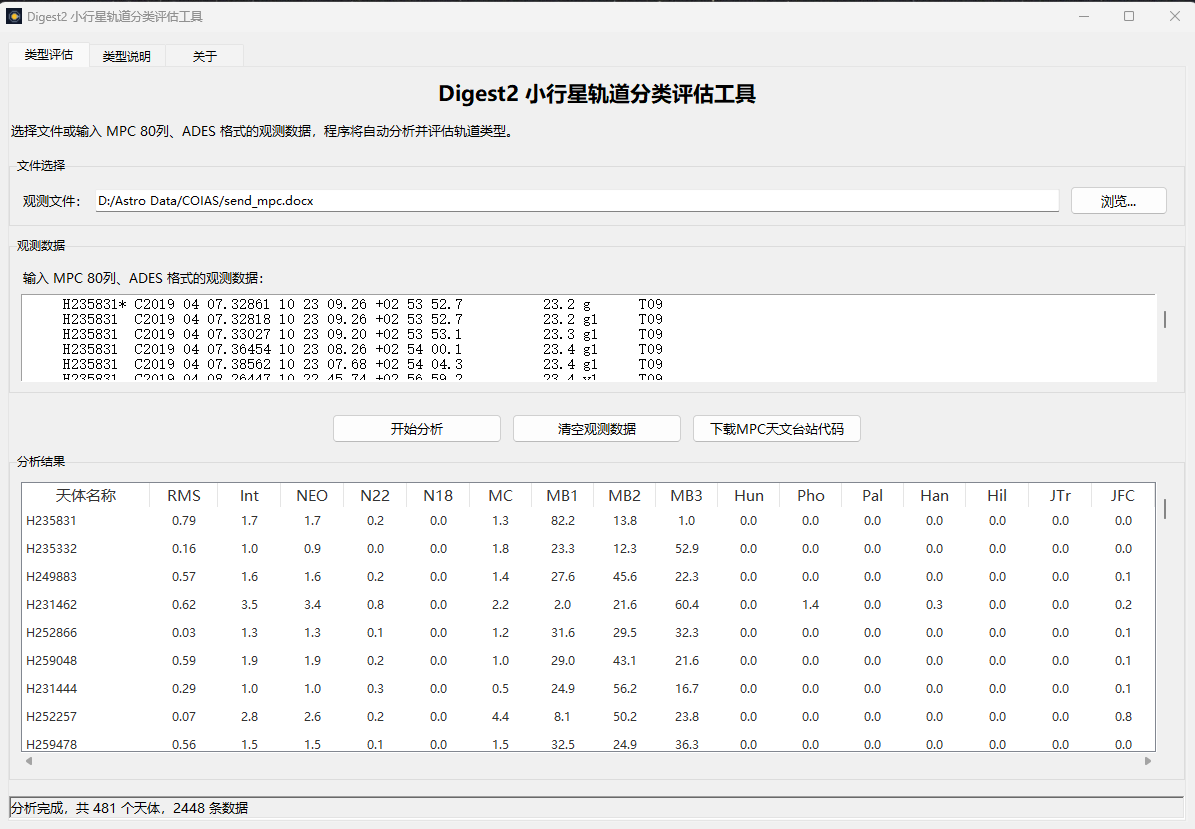Sort by the RMS column header
The height and width of the screenshot is (829, 1195).
[x=184, y=495]
